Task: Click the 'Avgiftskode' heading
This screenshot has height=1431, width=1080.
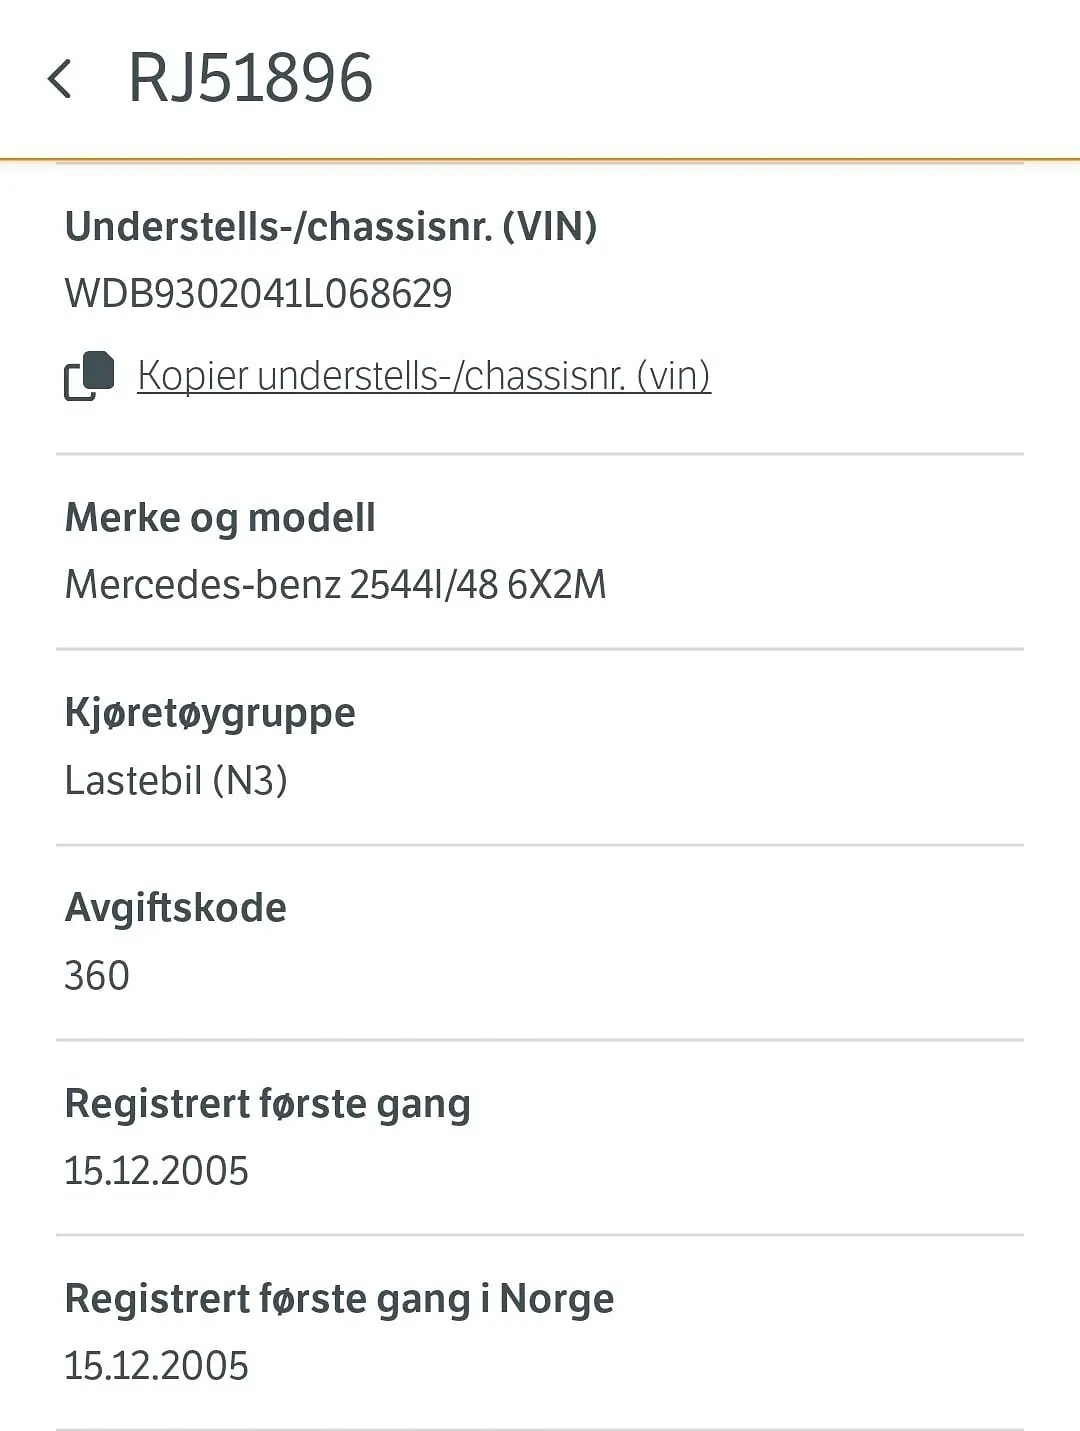Action: [x=176, y=908]
